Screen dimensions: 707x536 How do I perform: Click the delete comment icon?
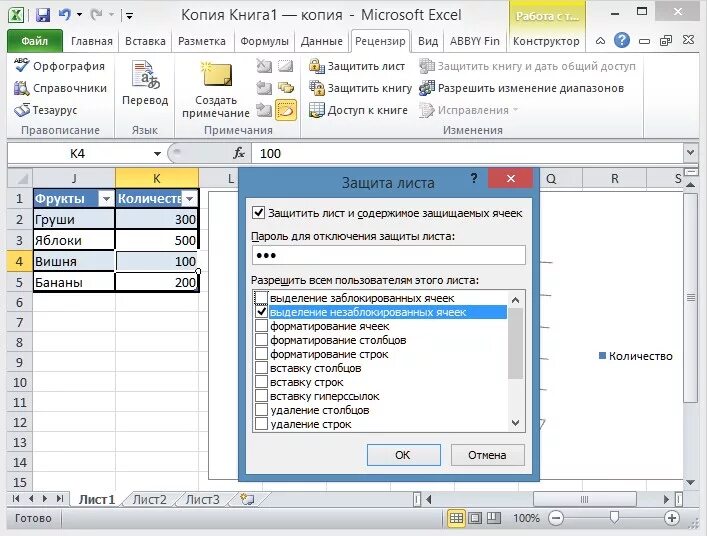tap(264, 67)
